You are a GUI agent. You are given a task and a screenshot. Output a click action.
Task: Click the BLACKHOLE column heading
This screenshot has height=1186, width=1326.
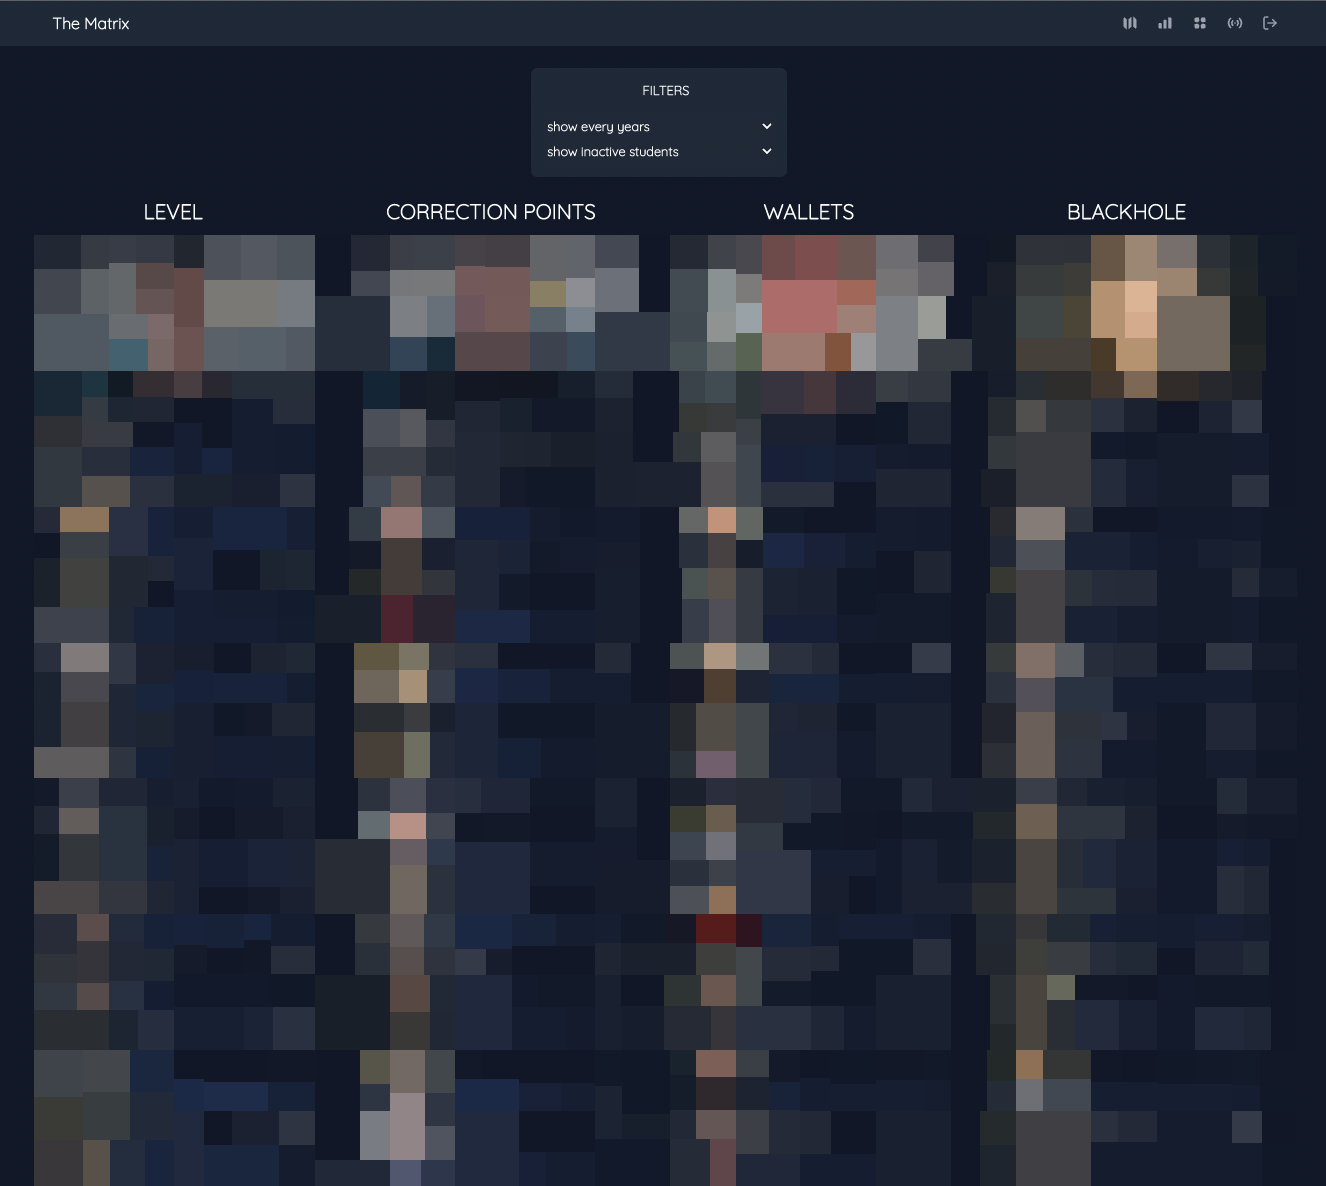tap(1127, 212)
